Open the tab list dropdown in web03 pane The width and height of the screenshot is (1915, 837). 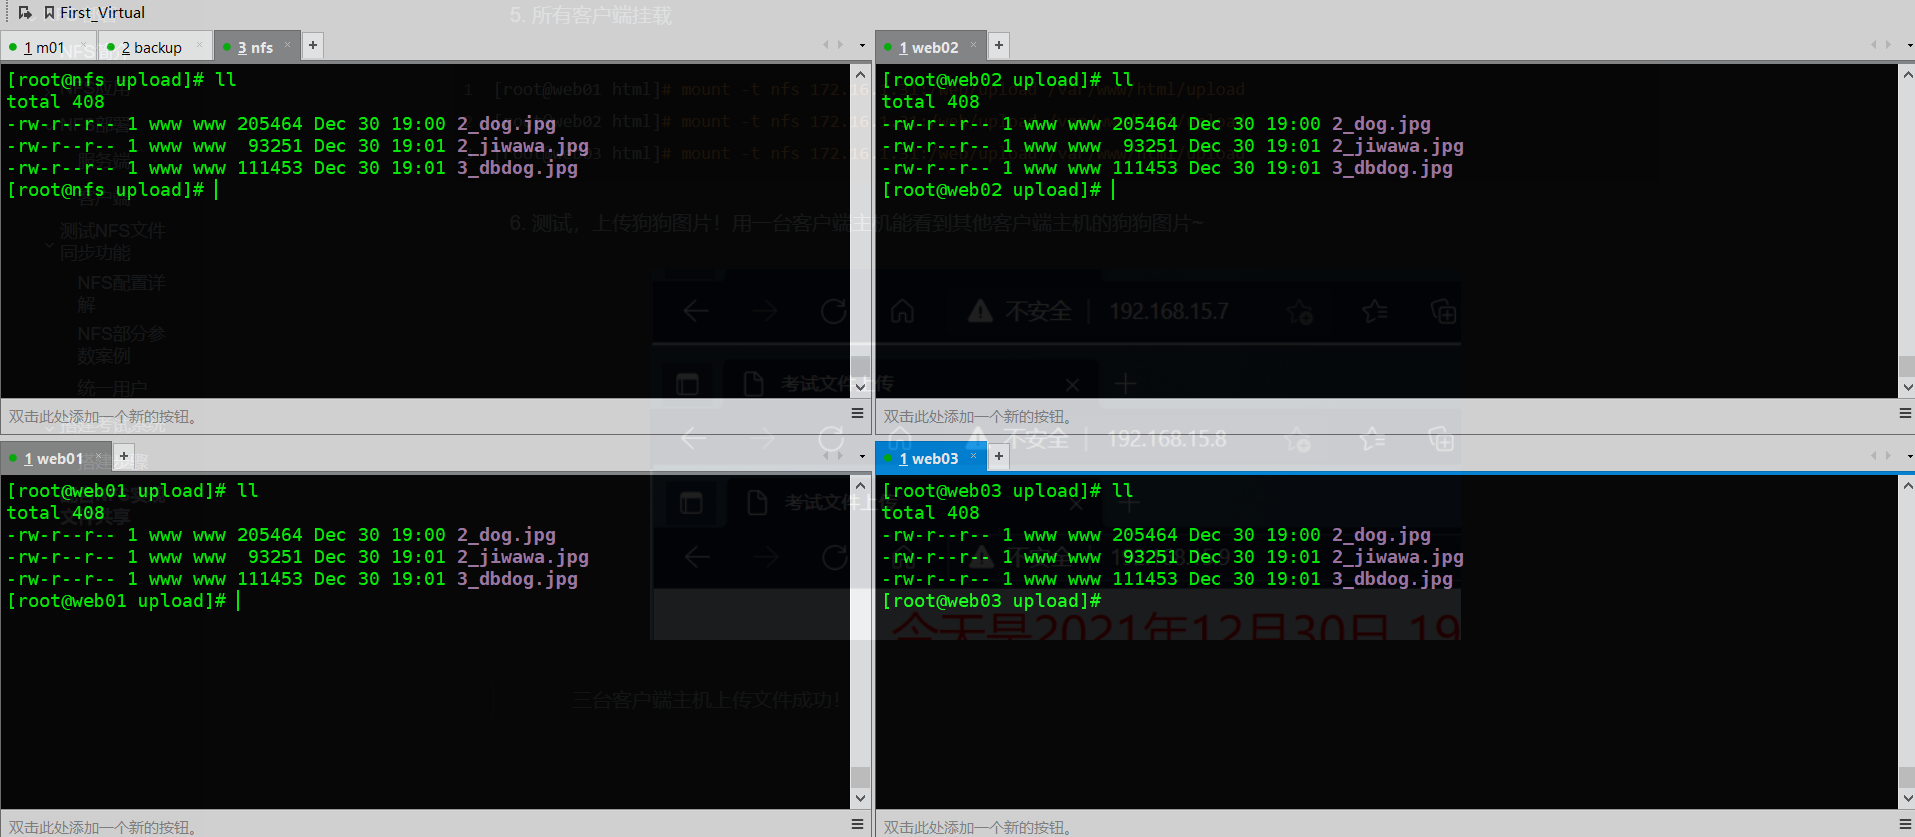pyautogui.click(x=1909, y=457)
